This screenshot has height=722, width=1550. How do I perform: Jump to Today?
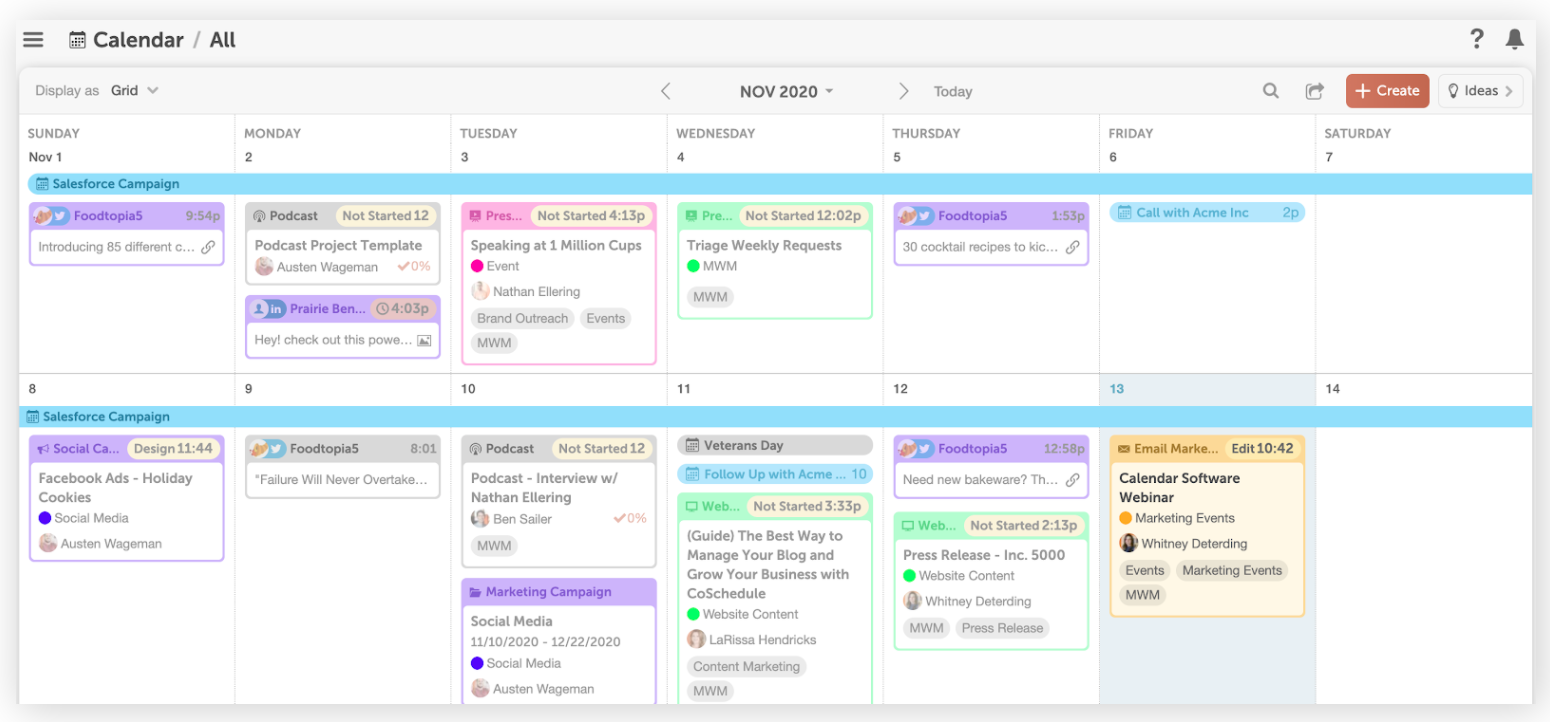point(952,91)
